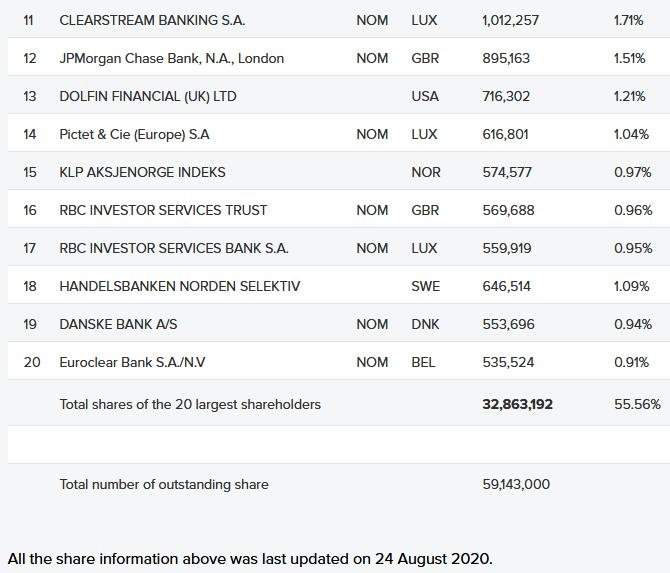The image size is (670, 573).
Task: Click DOLFIN FINANCIAL (UK) LTD entry
Action: (148, 96)
